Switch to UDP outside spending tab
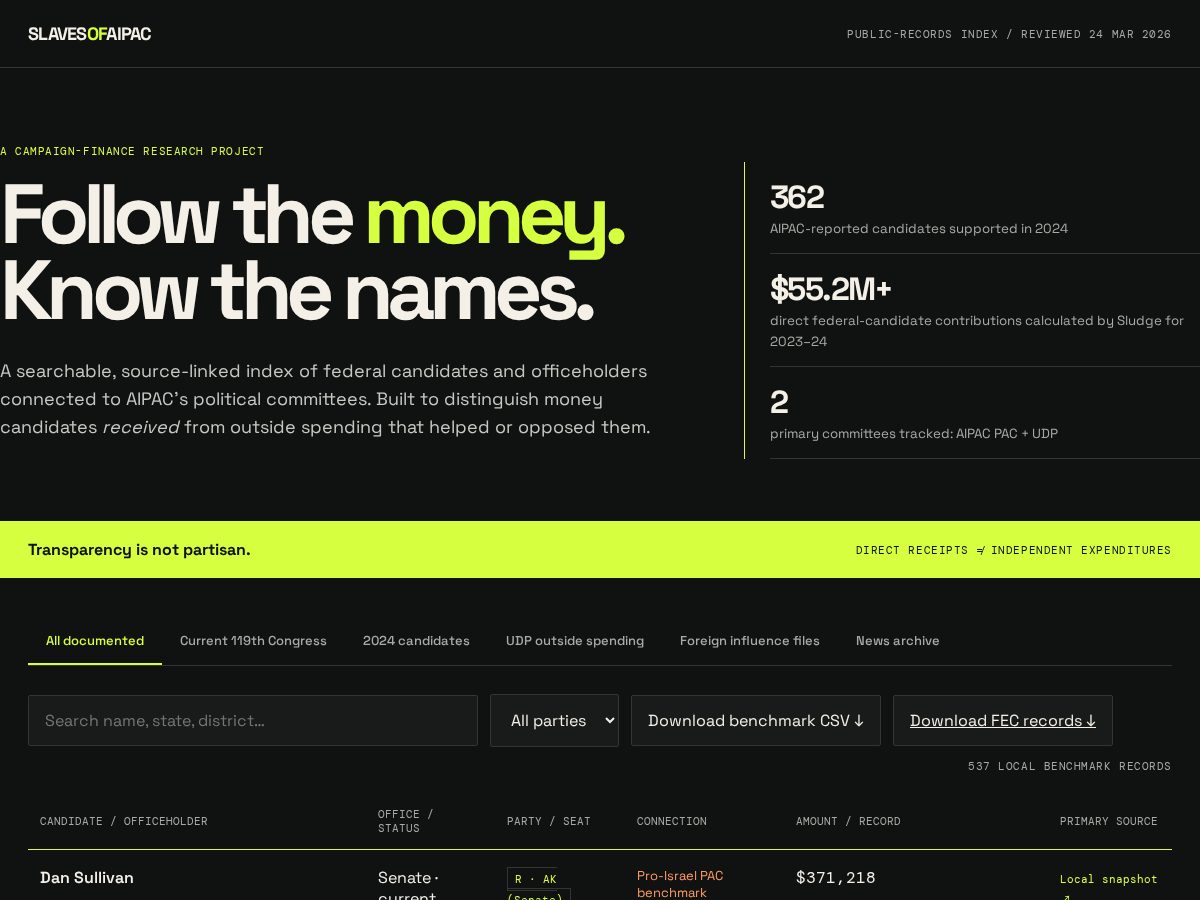The width and height of the screenshot is (1200, 900). tap(575, 641)
